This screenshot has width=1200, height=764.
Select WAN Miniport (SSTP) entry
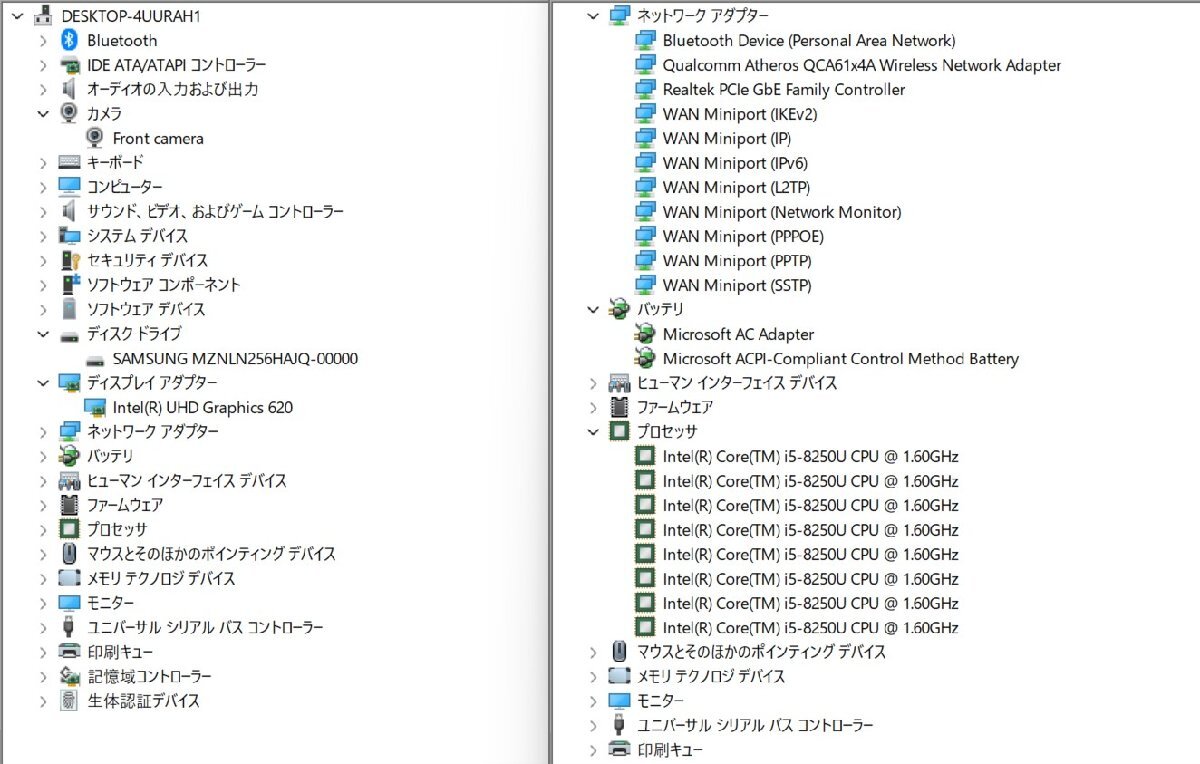coord(737,285)
